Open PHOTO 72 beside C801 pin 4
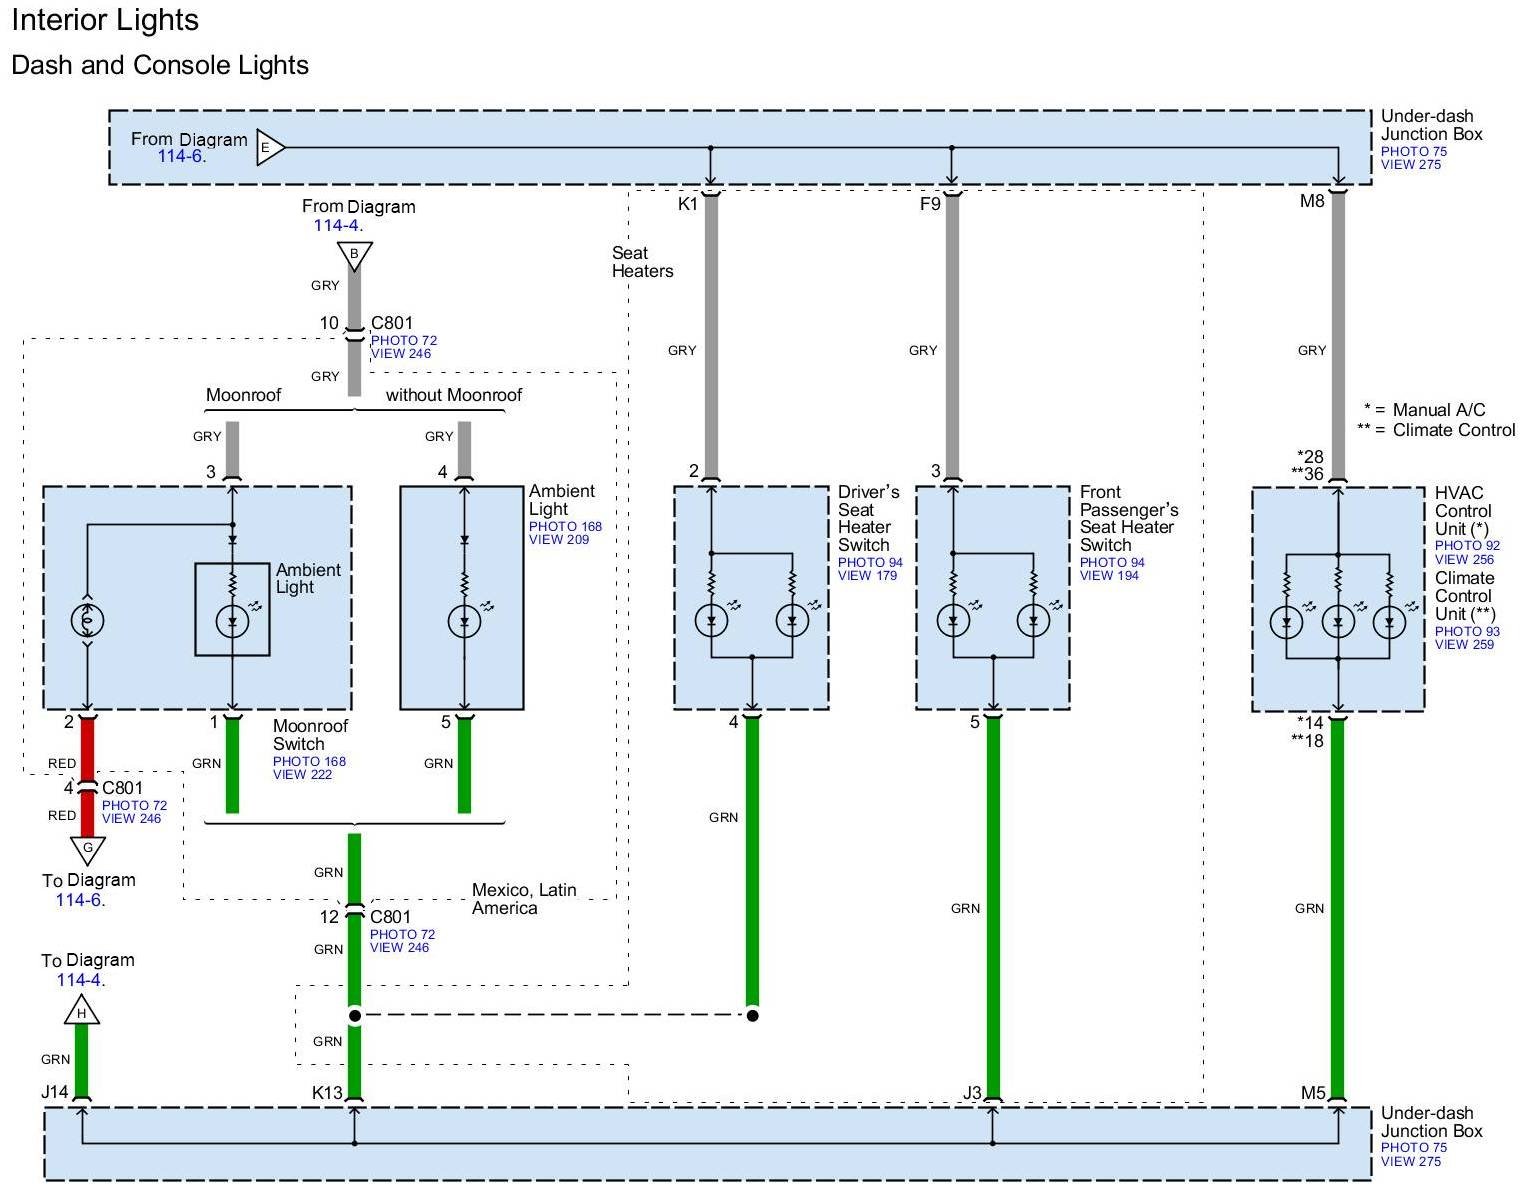The height and width of the screenshot is (1191, 1526). (134, 806)
